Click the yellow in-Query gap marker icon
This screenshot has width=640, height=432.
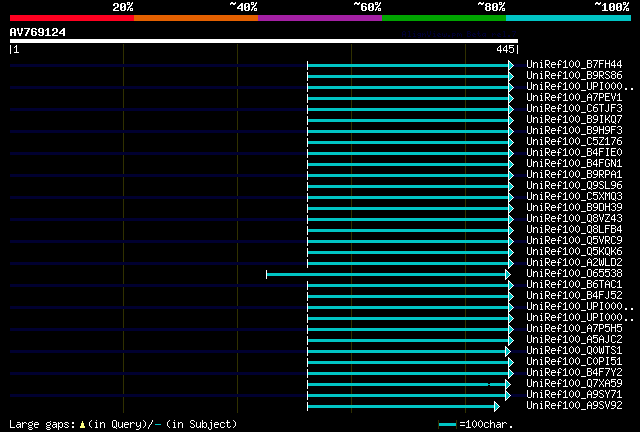pos(82,425)
